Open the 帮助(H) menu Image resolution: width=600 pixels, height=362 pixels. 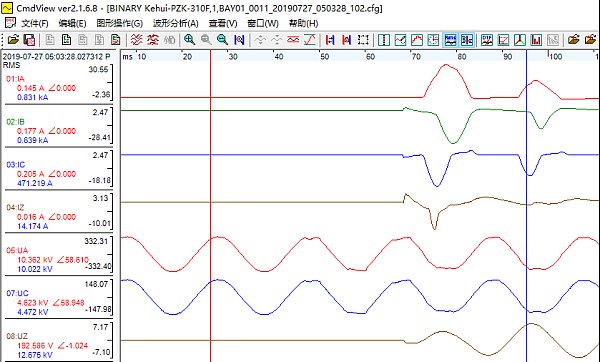pos(303,23)
